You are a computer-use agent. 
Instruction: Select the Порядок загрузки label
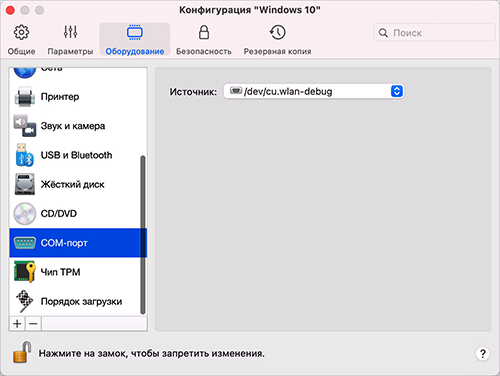tap(81, 301)
